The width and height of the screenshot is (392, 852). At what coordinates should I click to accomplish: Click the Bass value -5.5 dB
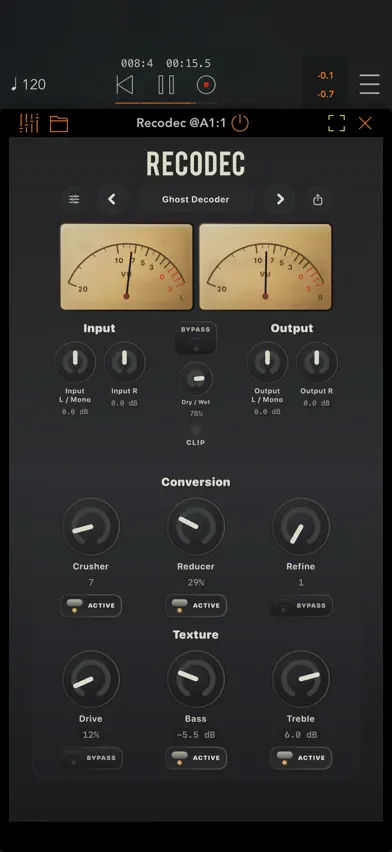click(x=196, y=735)
